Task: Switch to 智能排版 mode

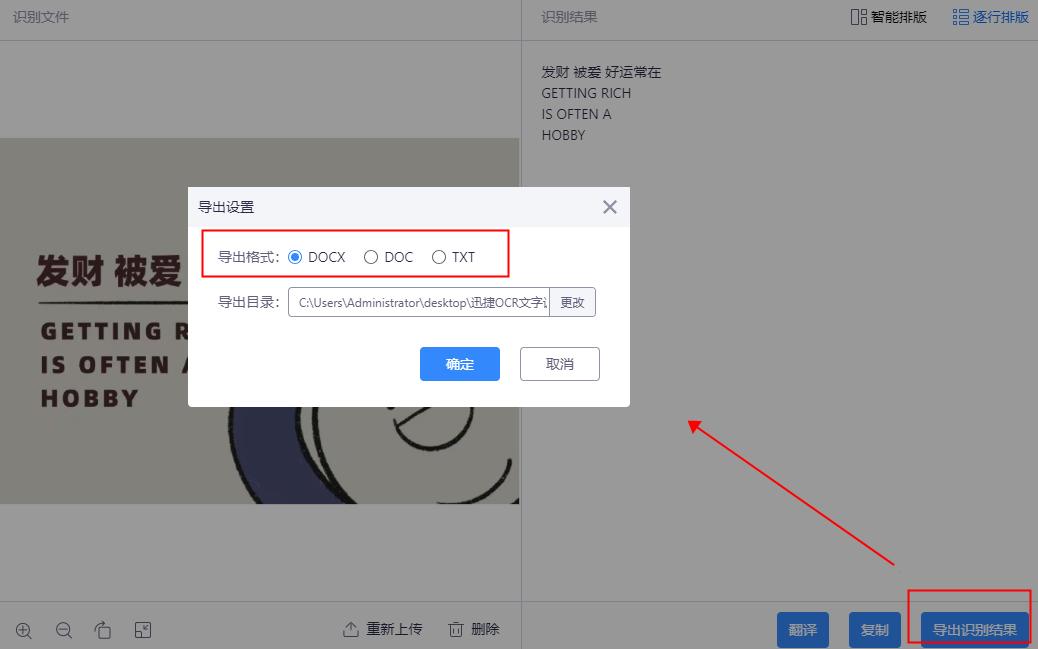Action: (888, 16)
